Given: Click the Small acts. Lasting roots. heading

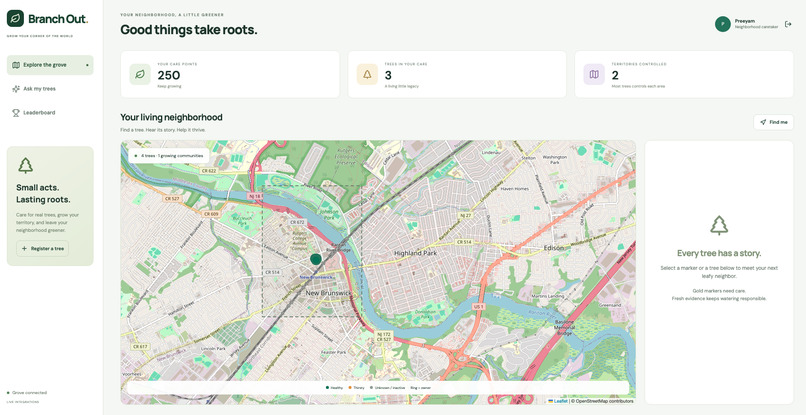Looking at the screenshot, I should tap(43, 193).
